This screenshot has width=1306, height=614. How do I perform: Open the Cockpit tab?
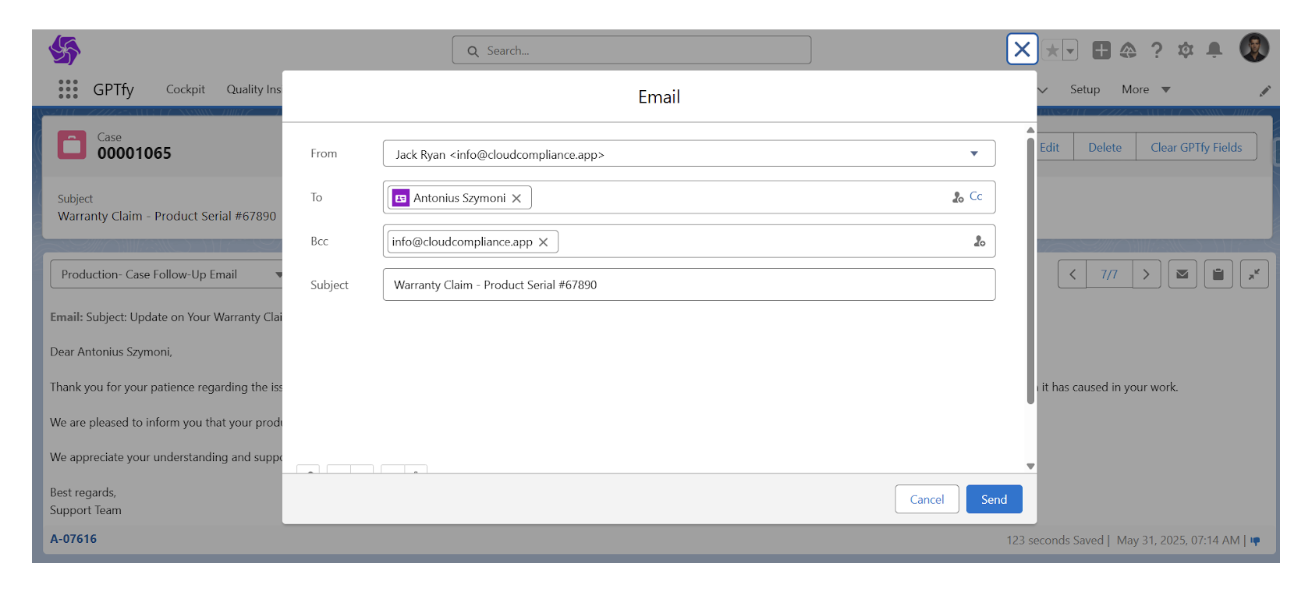coord(185,89)
